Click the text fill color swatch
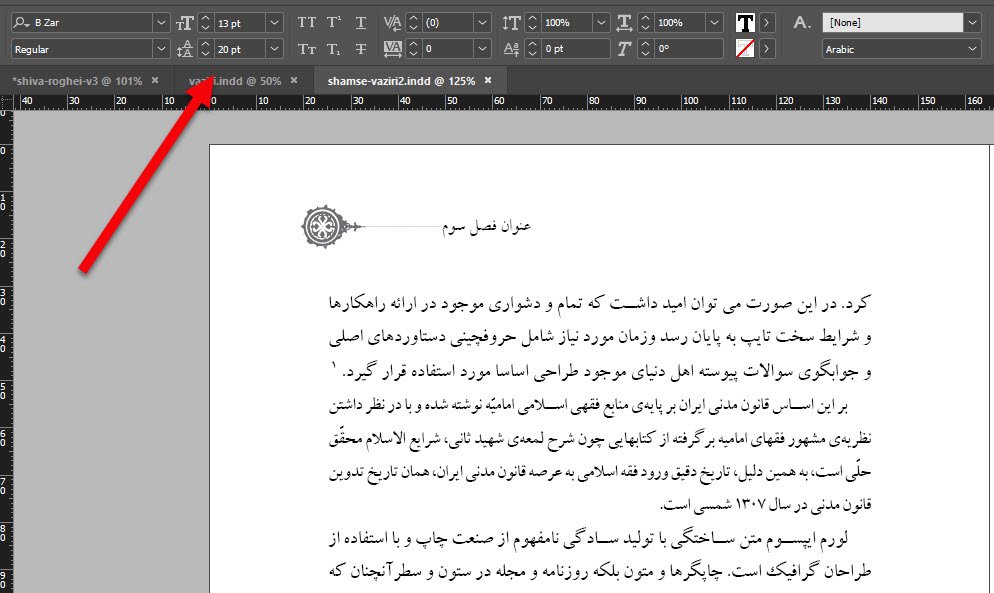The image size is (994, 593). [745, 22]
